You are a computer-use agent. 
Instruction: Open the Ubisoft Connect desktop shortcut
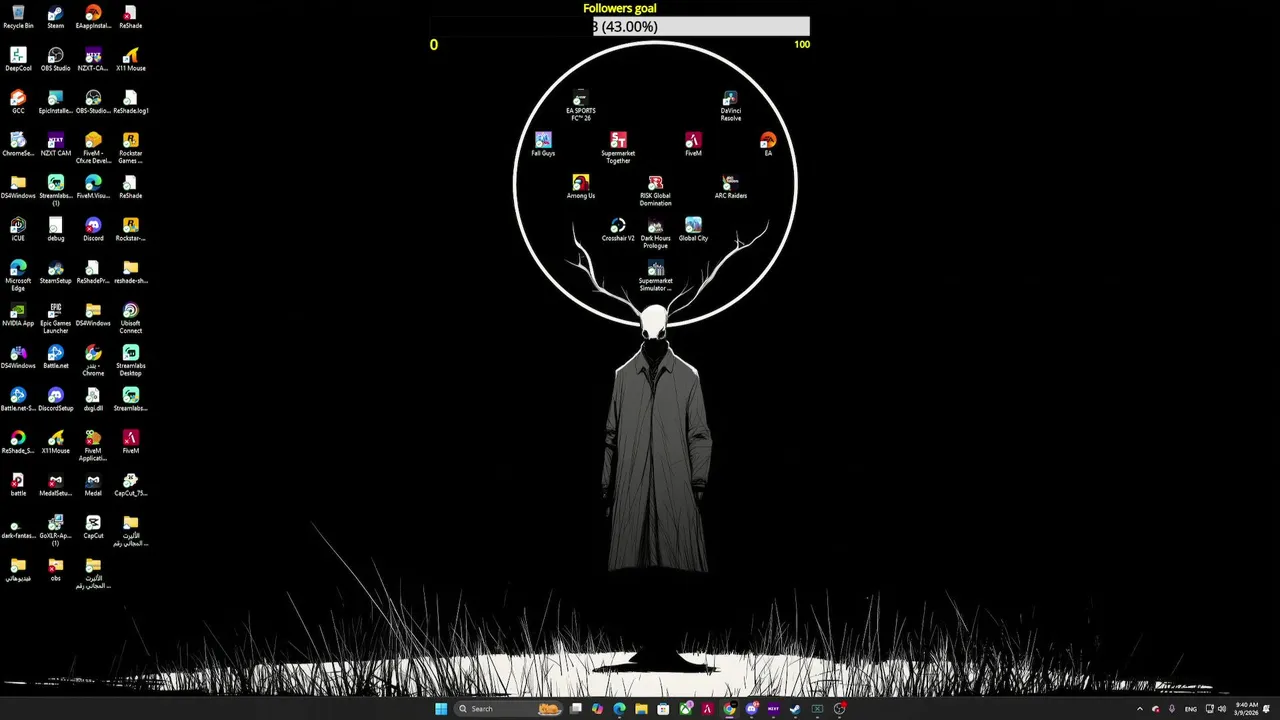coord(131,318)
